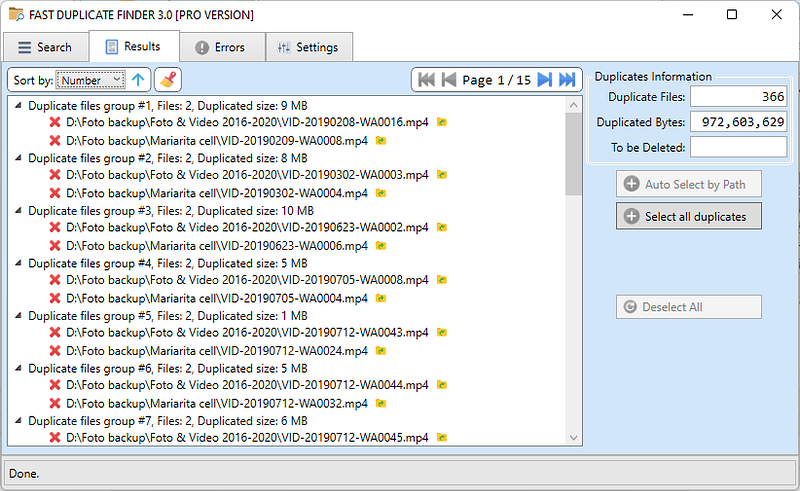The height and width of the screenshot is (491, 800).
Task: Toggle red X mark on VID-20190623-WA0002.mp4
Action: pos(55,227)
